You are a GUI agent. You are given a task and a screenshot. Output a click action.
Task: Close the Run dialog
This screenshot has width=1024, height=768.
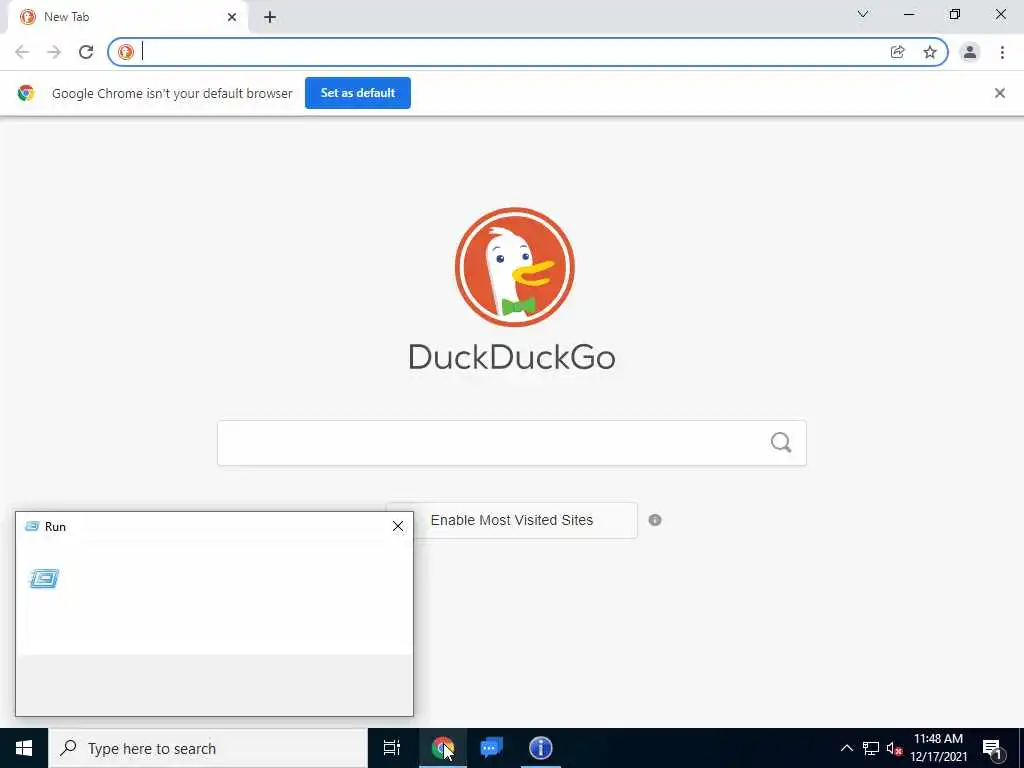coord(398,526)
